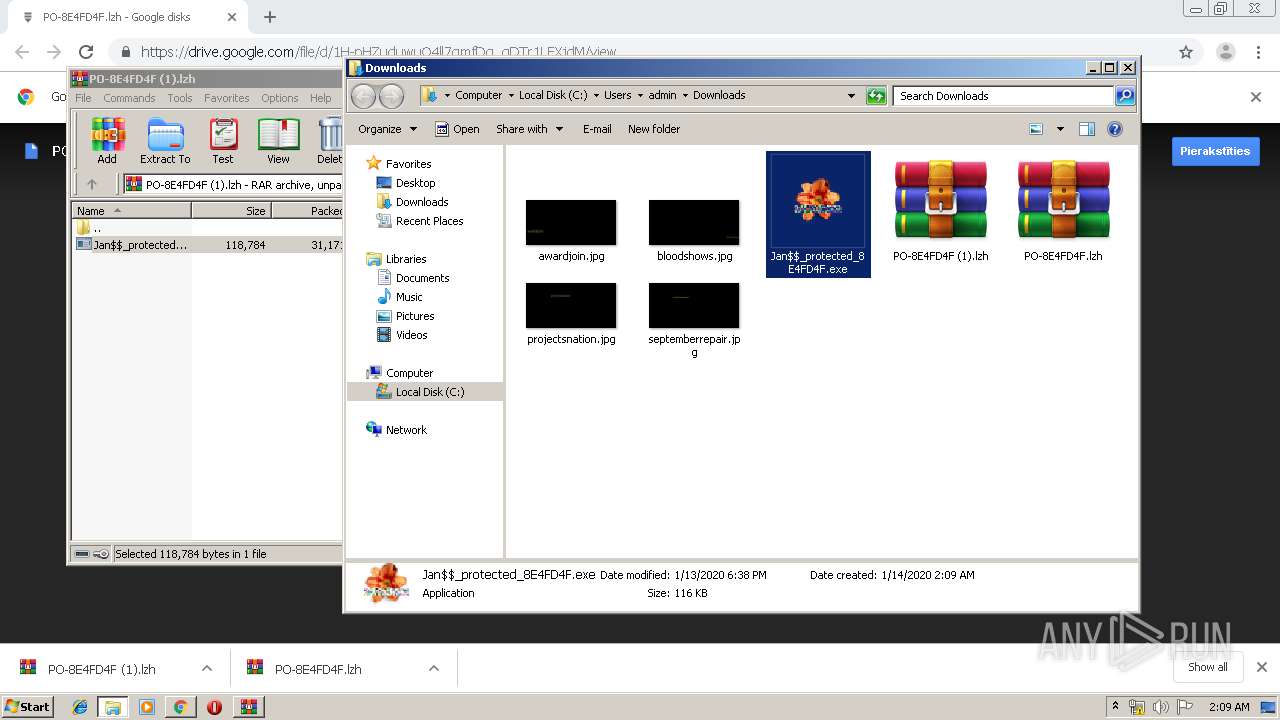Open options for PO-8E4FD4F.lzh download

tap(434, 668)
